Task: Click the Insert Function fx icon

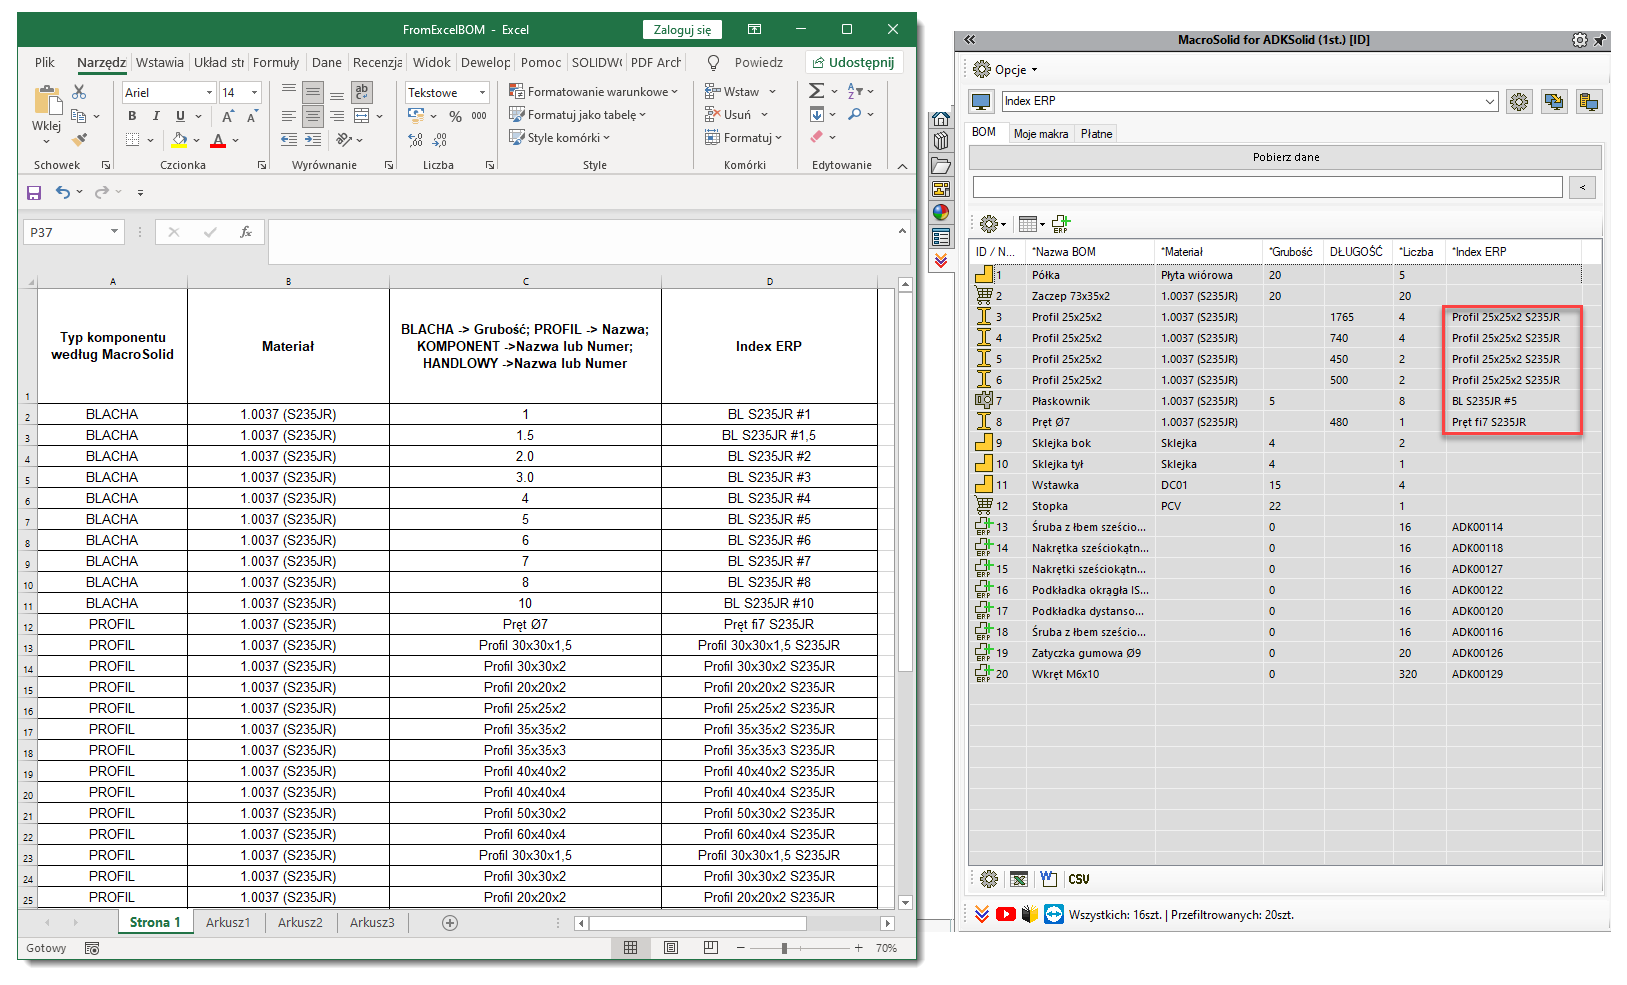Action: [245, 232]
